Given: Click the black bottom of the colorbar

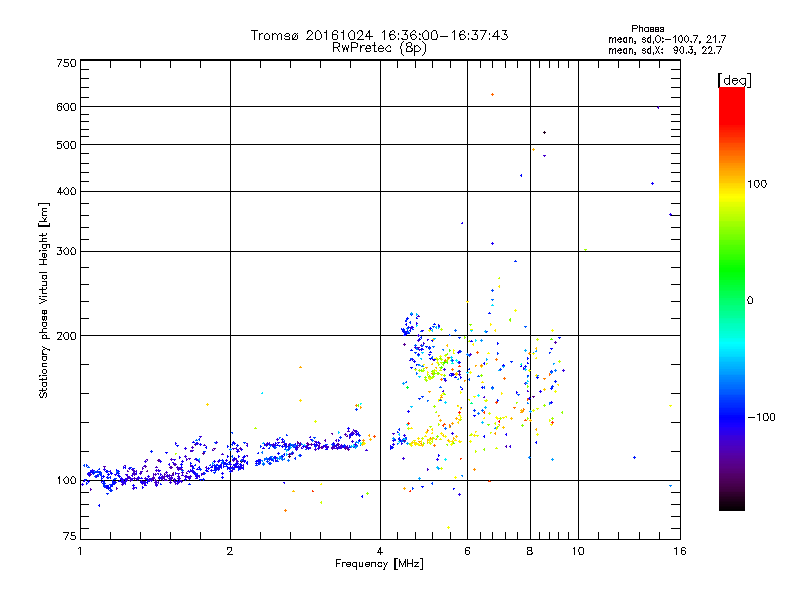Looking at the screenshot, I should pos(732,504).
